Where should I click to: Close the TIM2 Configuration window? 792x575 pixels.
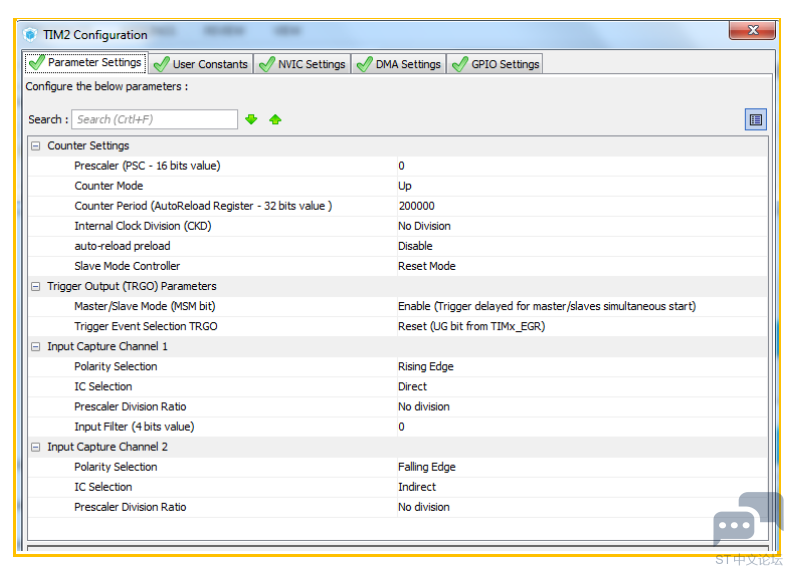(x=752, y=30)
